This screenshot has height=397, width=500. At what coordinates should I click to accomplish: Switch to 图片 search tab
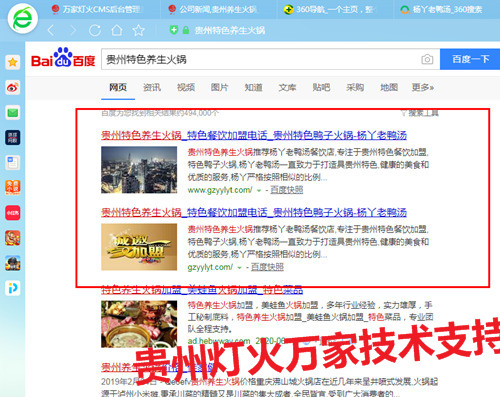point(219,88)
